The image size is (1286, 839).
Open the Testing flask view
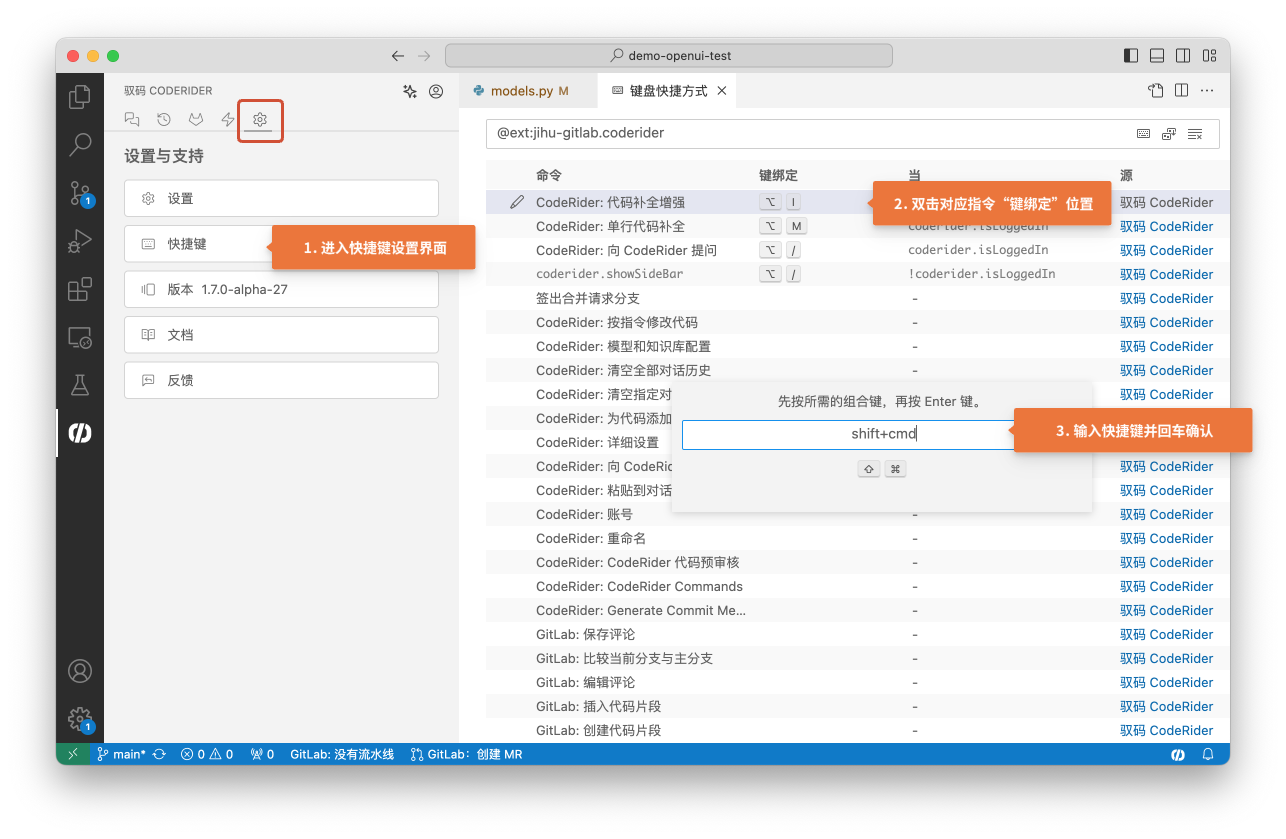coord(79,385)
